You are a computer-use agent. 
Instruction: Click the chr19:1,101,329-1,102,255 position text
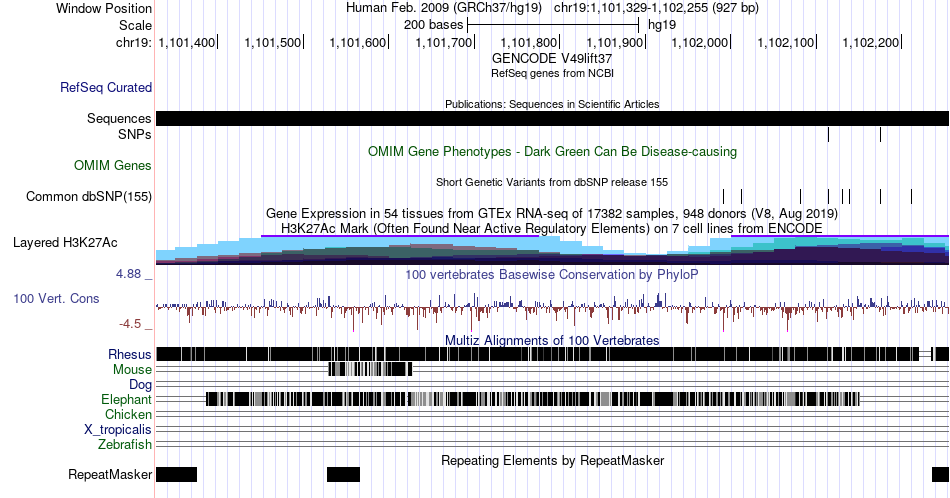click(x=656, y=8)
